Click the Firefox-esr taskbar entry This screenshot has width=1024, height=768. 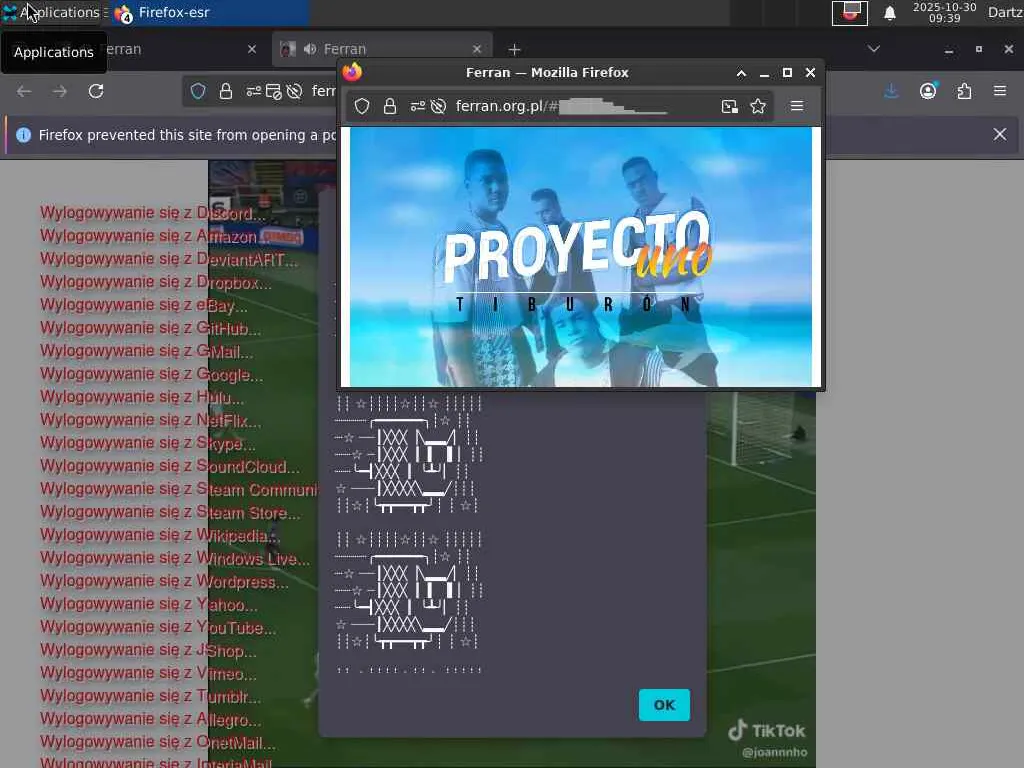pos(209,12)
